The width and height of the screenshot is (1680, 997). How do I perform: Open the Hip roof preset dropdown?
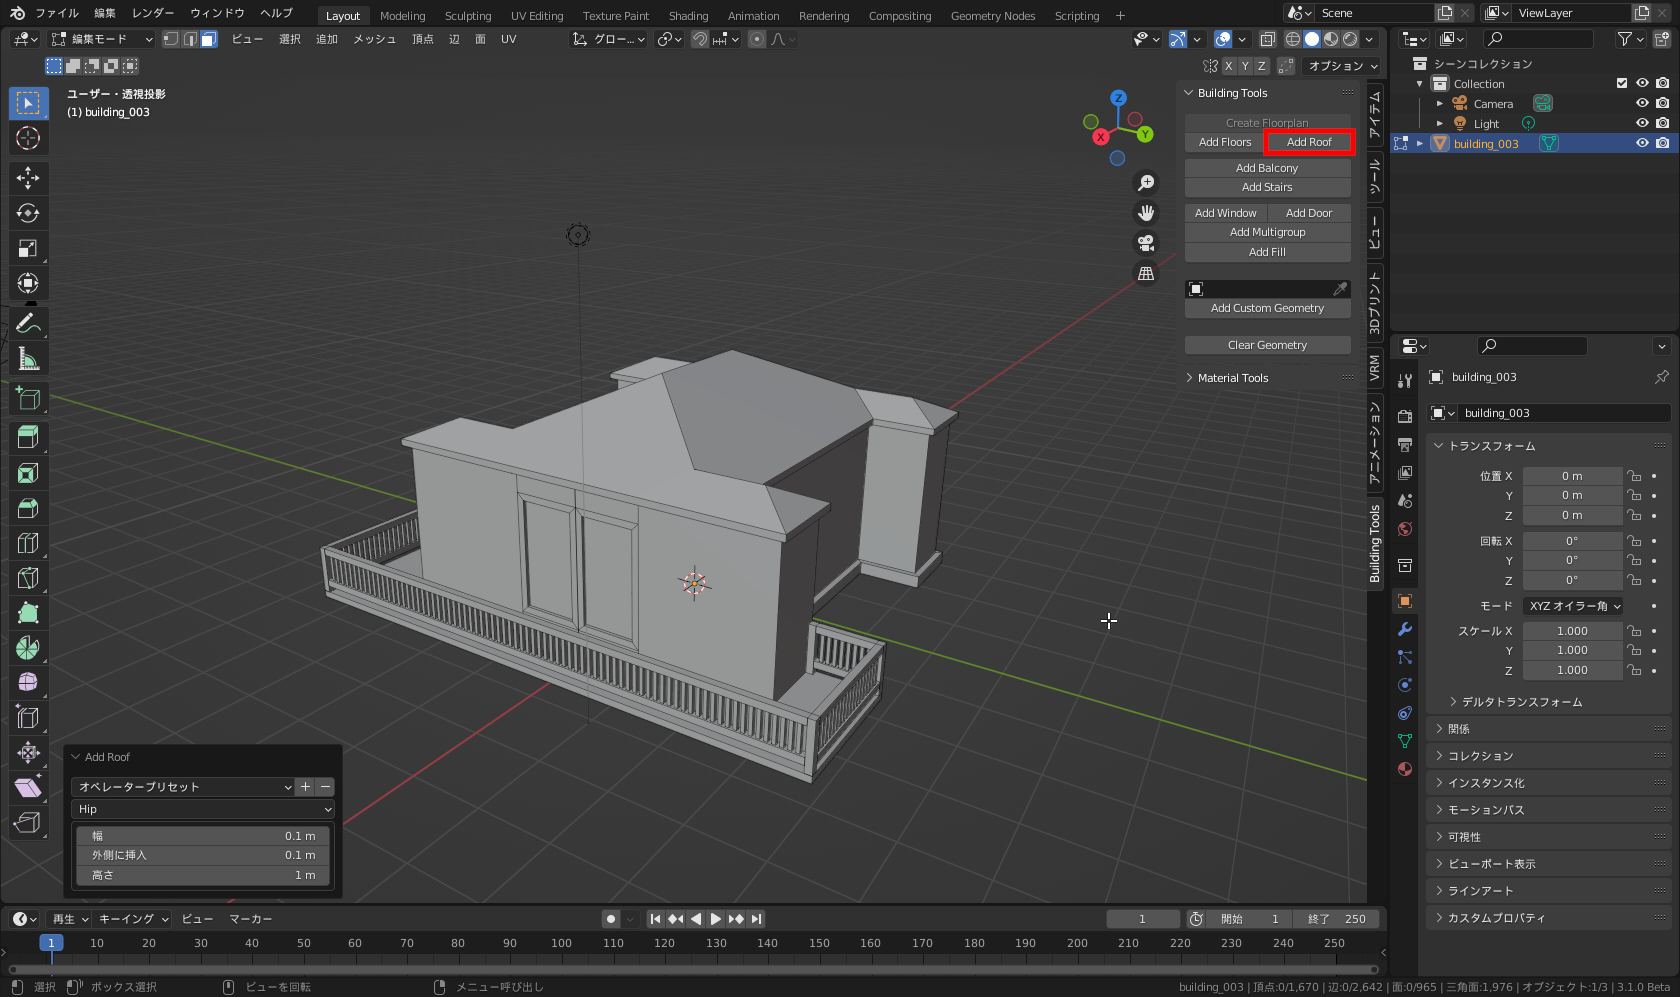point(203,808)
